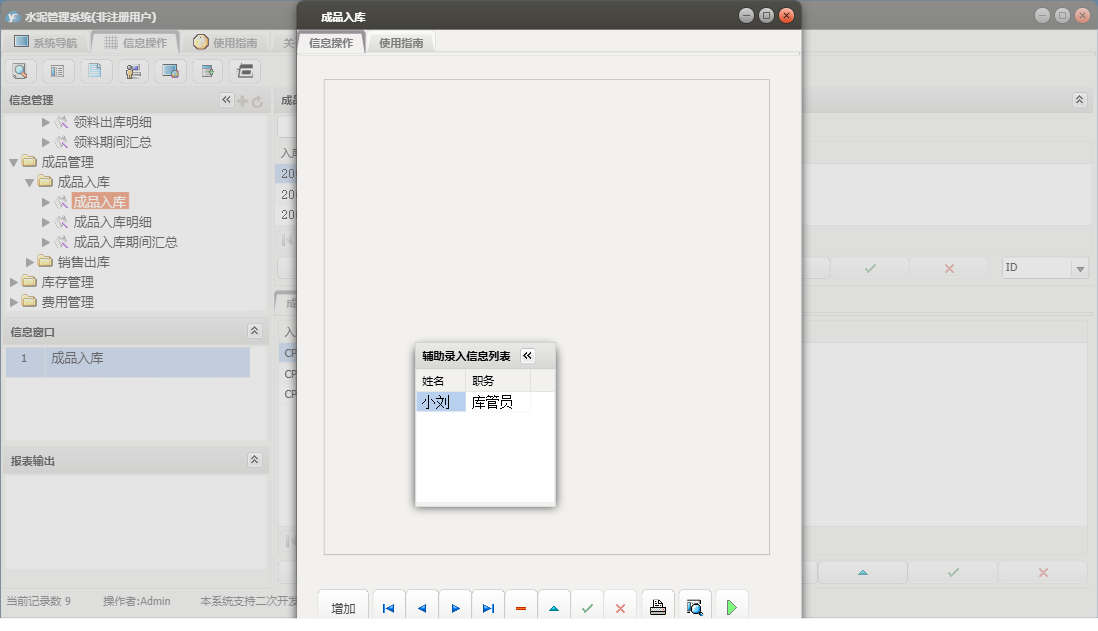Go to next record in dialog toolbar
This screenshot has width=1098, height=631.
pyautogui.click(x=455, y=608)
